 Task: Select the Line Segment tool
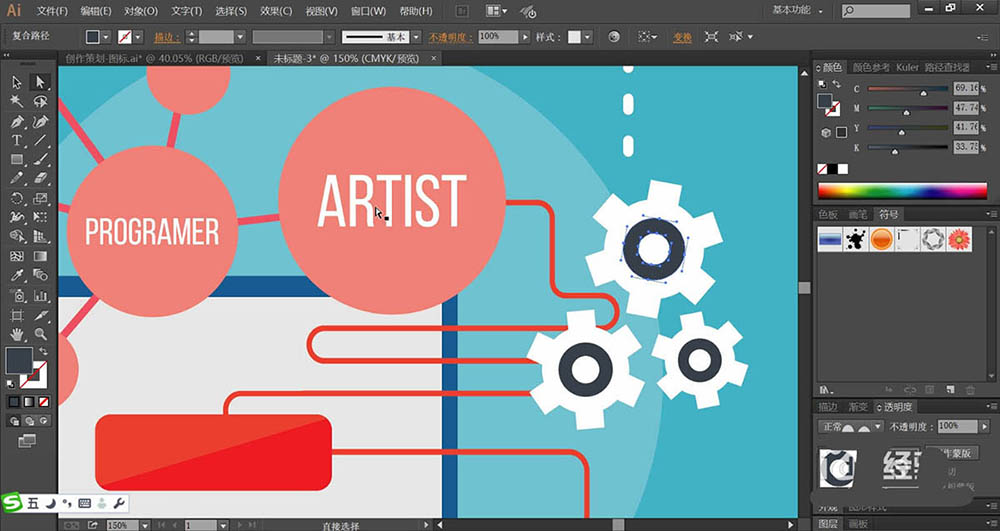tap(40, 140)
